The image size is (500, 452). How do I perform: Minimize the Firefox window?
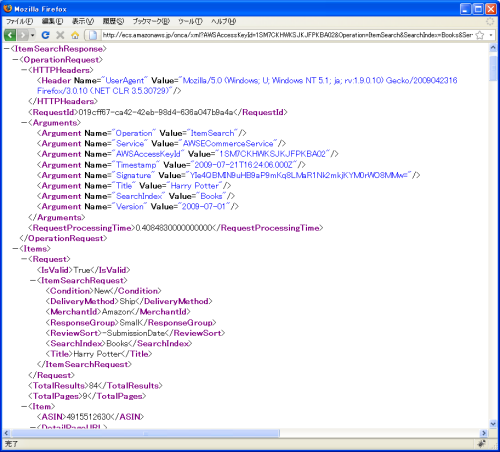point(466,9)
